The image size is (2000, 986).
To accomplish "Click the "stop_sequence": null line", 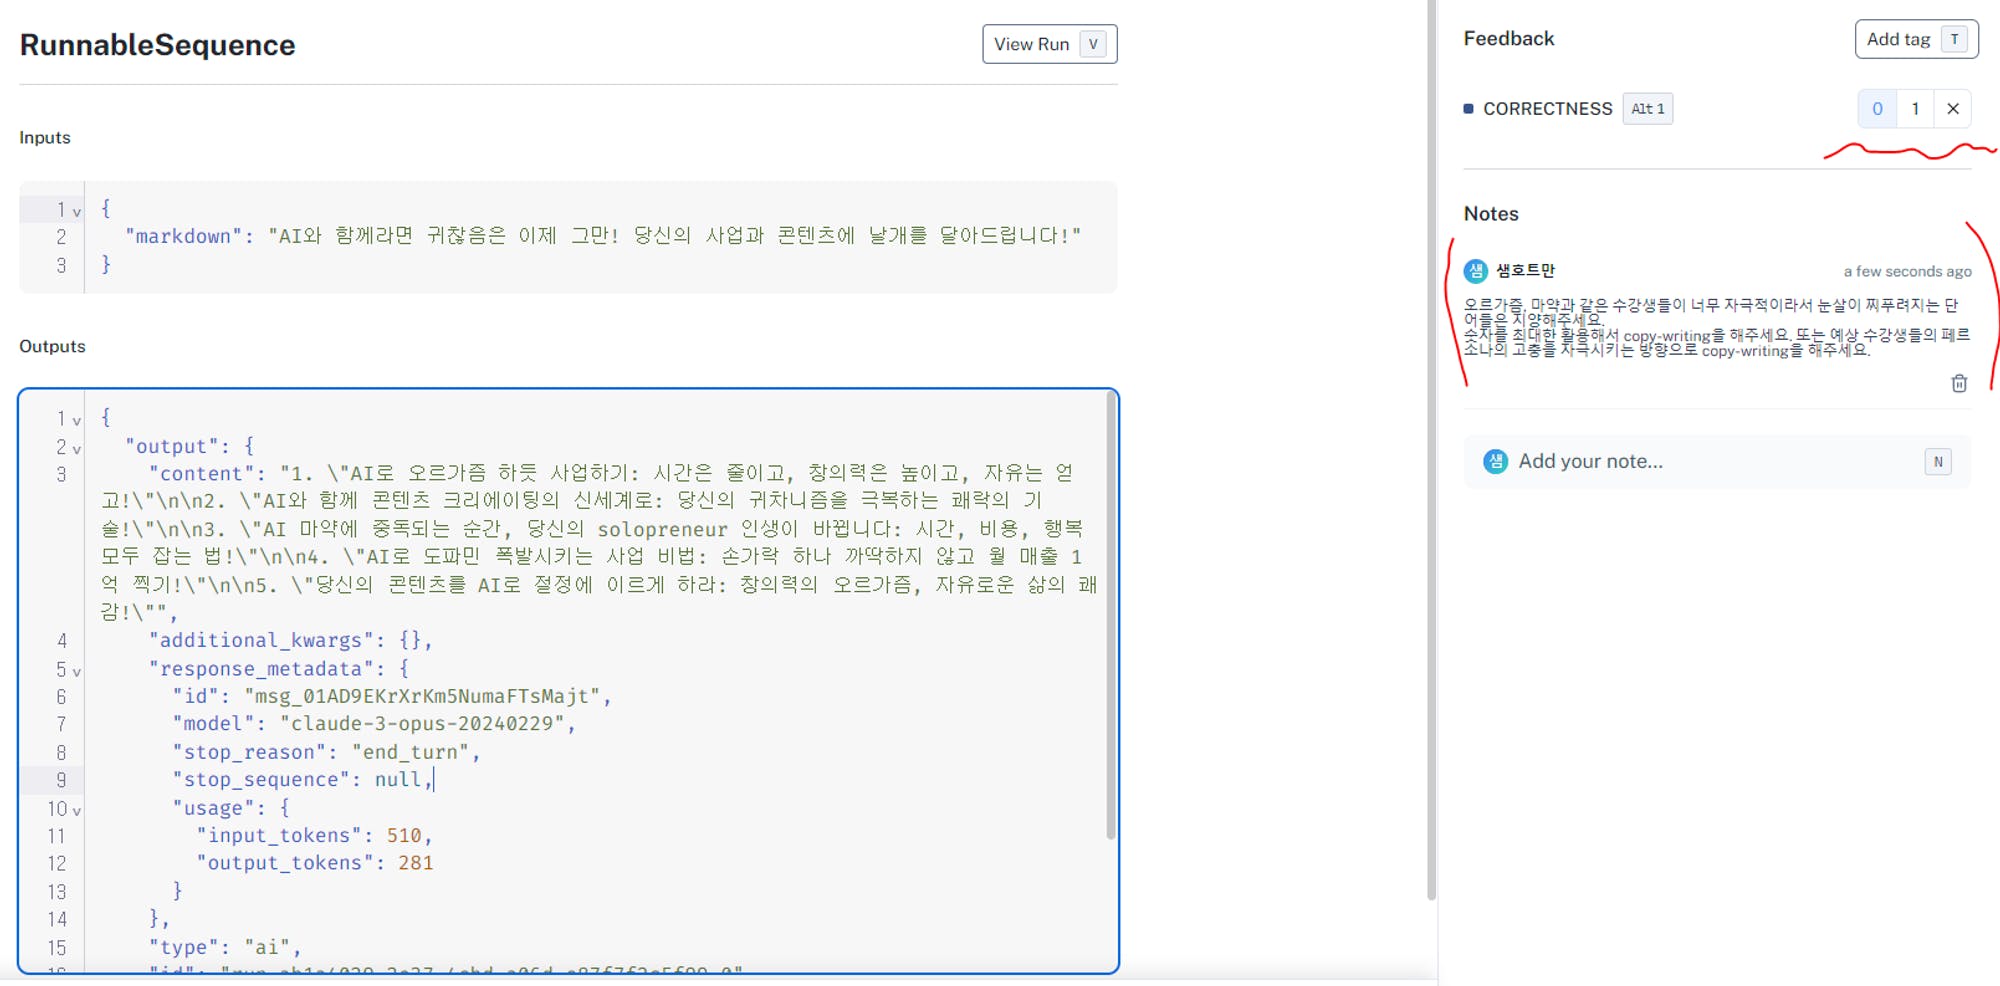I will pos(303,779).
